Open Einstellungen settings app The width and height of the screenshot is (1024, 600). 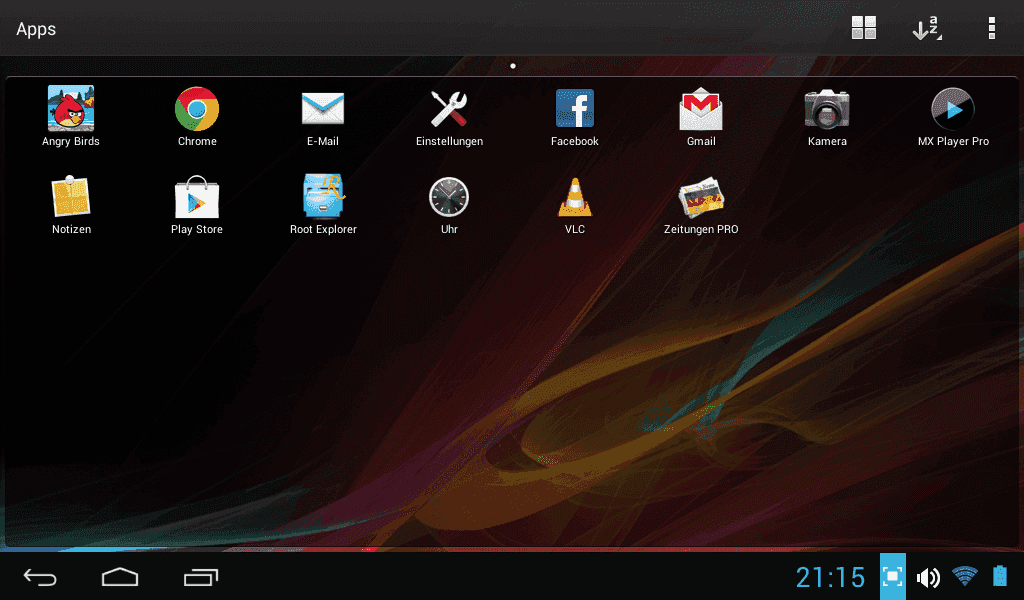click(449, 116)
